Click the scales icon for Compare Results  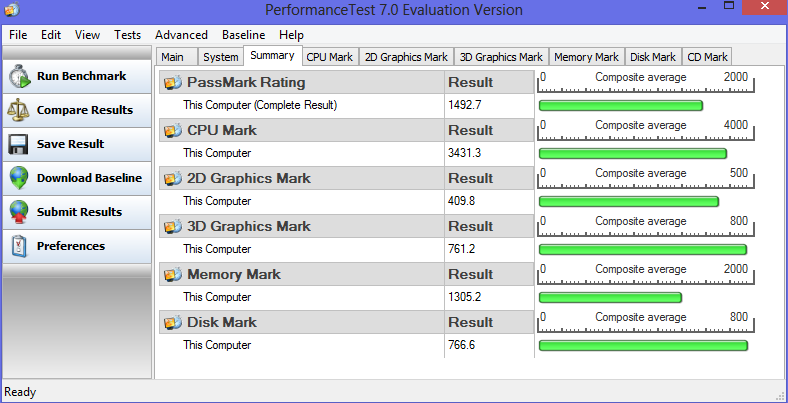point(19,110)
